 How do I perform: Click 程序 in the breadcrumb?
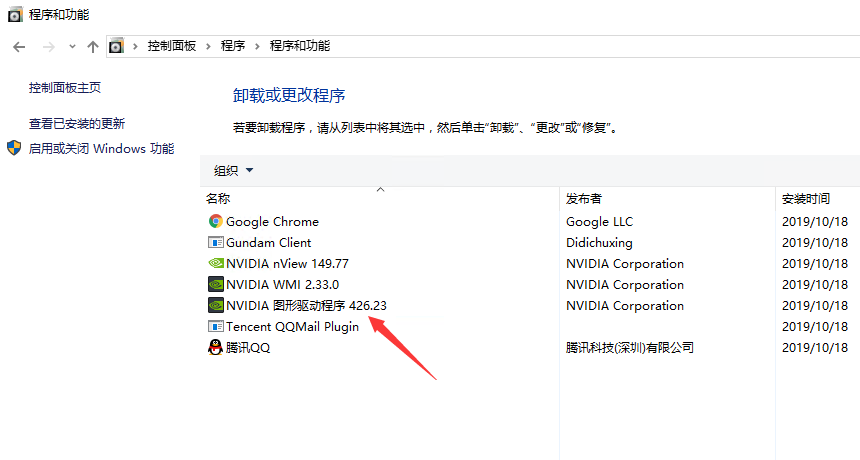coord(233,46)
